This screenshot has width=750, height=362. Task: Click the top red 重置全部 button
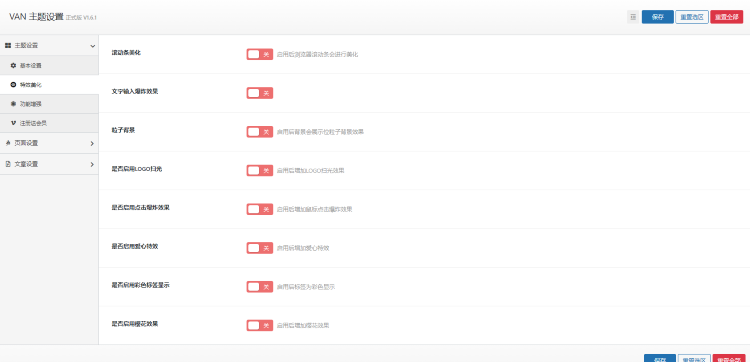(727, 17)
